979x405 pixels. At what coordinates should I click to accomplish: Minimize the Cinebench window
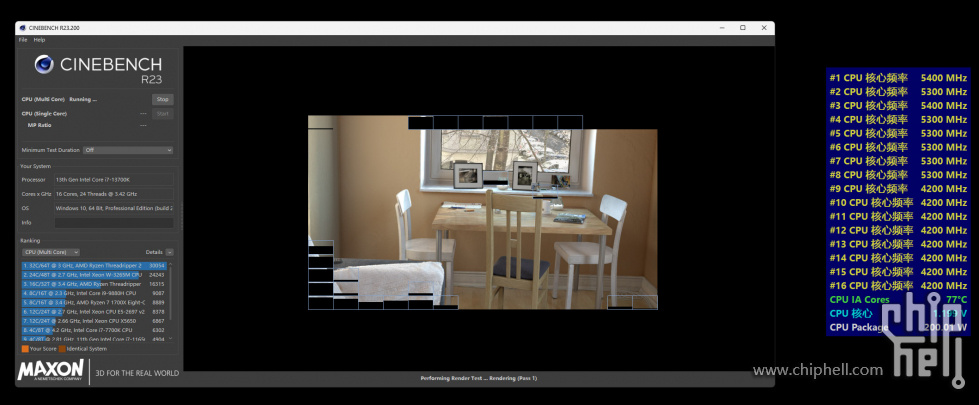click(721, 28)
